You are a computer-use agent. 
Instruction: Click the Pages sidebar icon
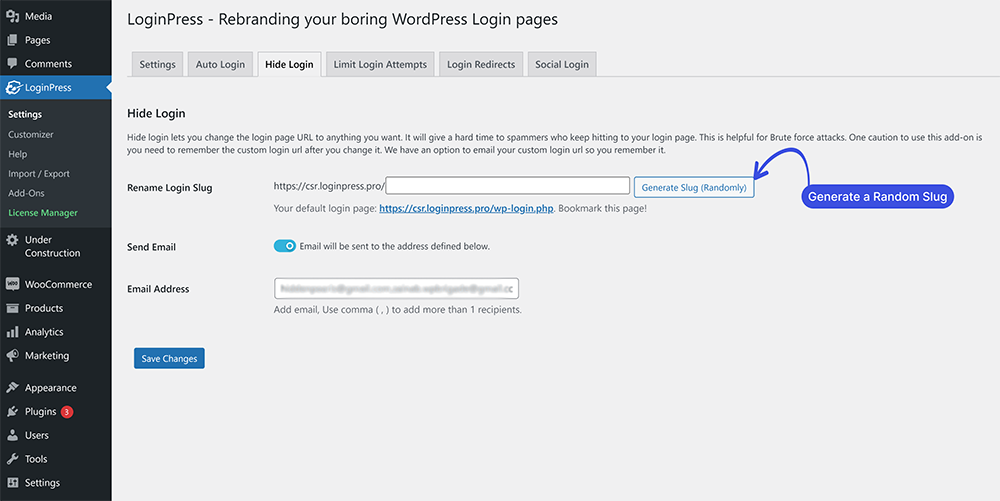(x=12, y=40)
